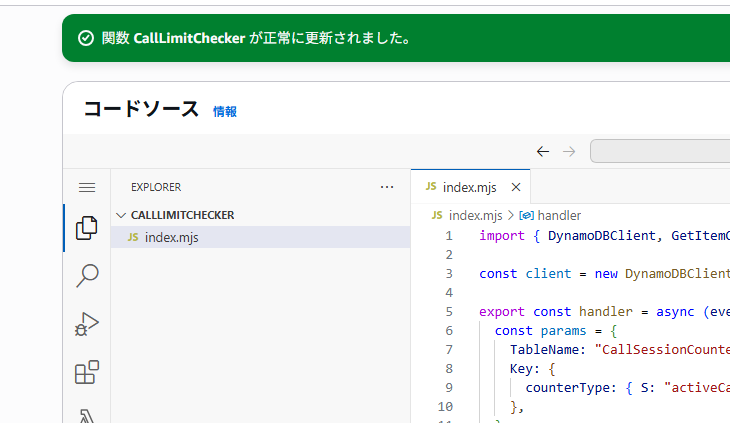Viewport: 730px width, 423px height.
Task: Click index.mjs in the breadcrumb path
Action: 475,215
